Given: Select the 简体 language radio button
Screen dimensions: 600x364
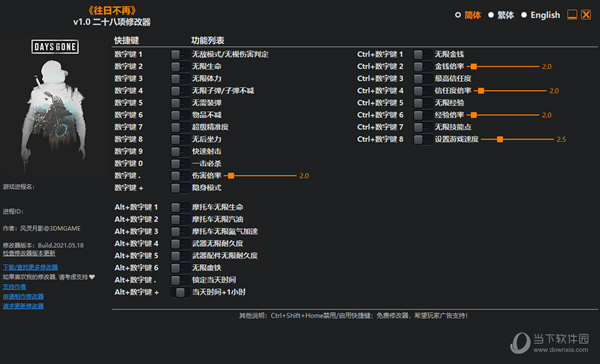Looking at the screenshot, I should pyautogui.click(x=458, y=15).
